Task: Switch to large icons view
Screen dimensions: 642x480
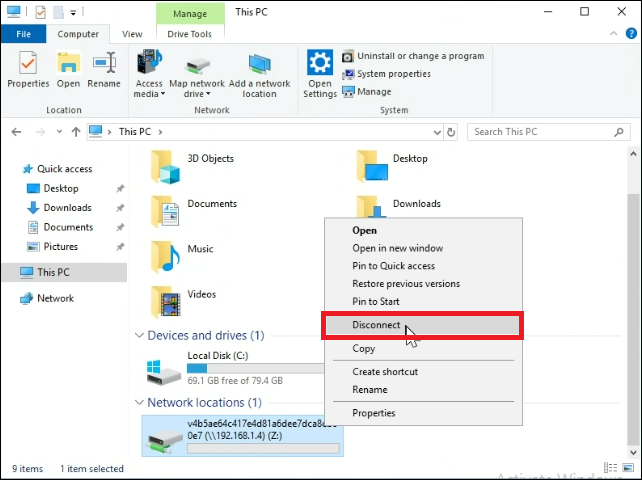Action: pos(628,468)
